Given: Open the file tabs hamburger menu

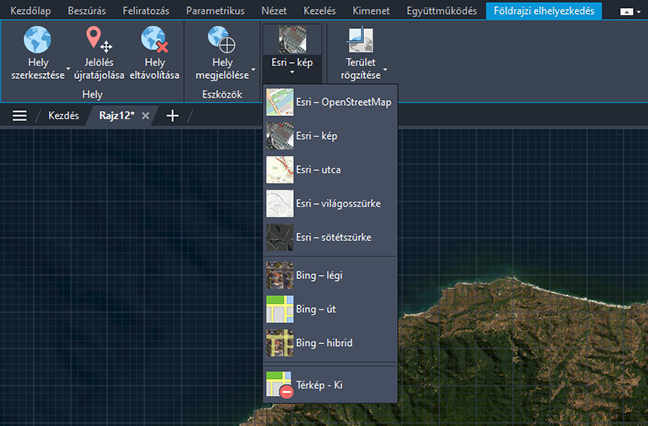Looking at the screenshot, I should coord(19,116).
